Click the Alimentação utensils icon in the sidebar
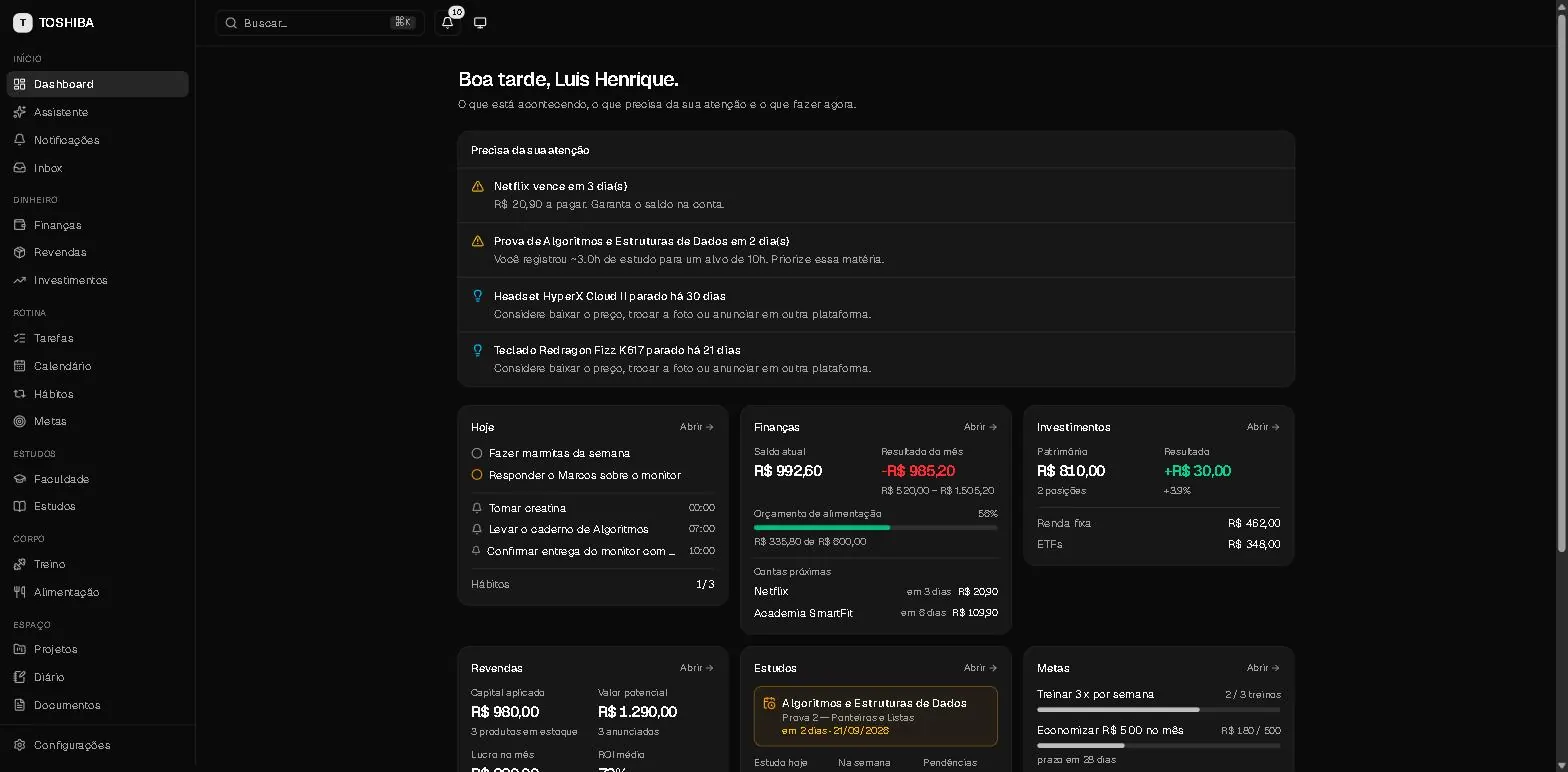1568x772 pixels. 20,592
